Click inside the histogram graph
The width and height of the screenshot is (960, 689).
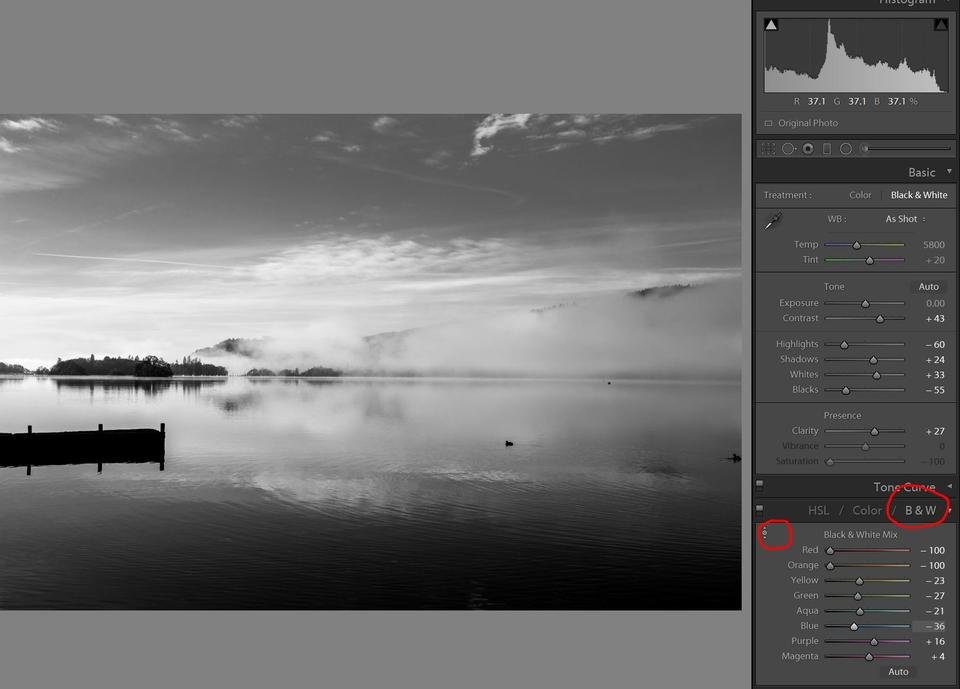(856, 55)
